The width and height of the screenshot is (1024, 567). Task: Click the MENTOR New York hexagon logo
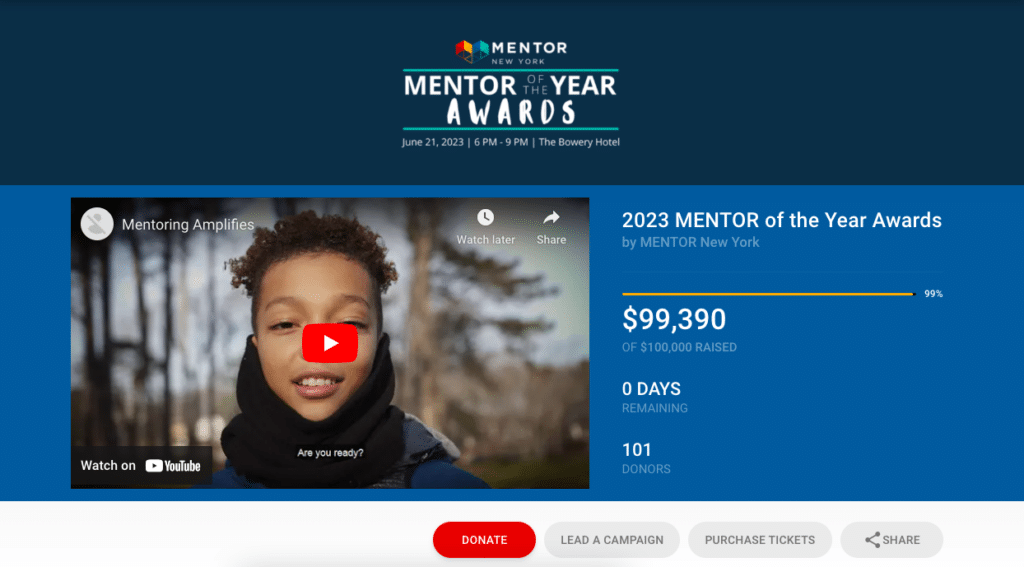(472, 51)
